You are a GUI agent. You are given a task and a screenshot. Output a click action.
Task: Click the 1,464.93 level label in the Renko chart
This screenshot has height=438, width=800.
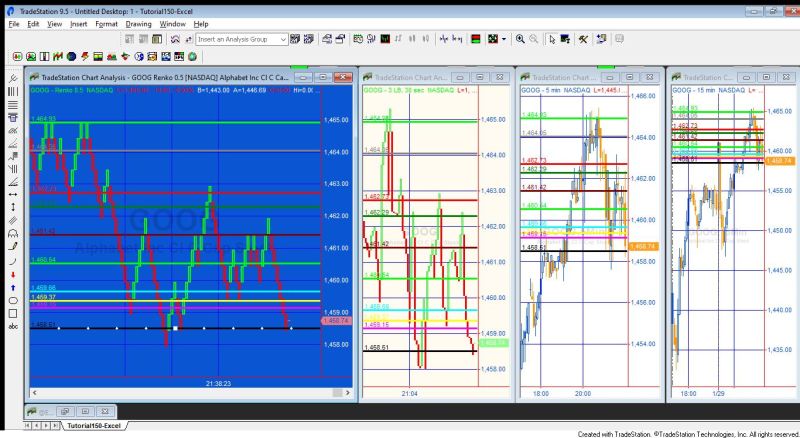coord(43,119)
